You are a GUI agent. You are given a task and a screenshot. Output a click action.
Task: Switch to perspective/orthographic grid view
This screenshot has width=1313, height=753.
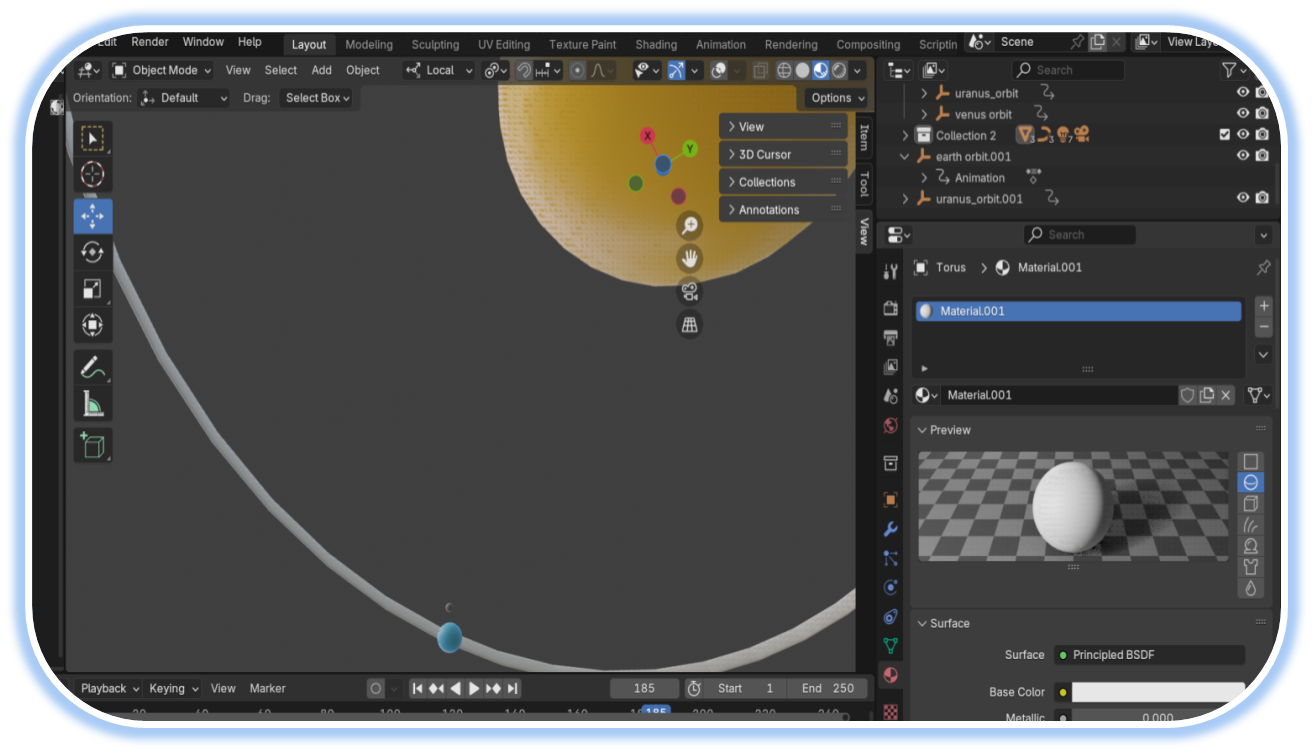point(689,325)
